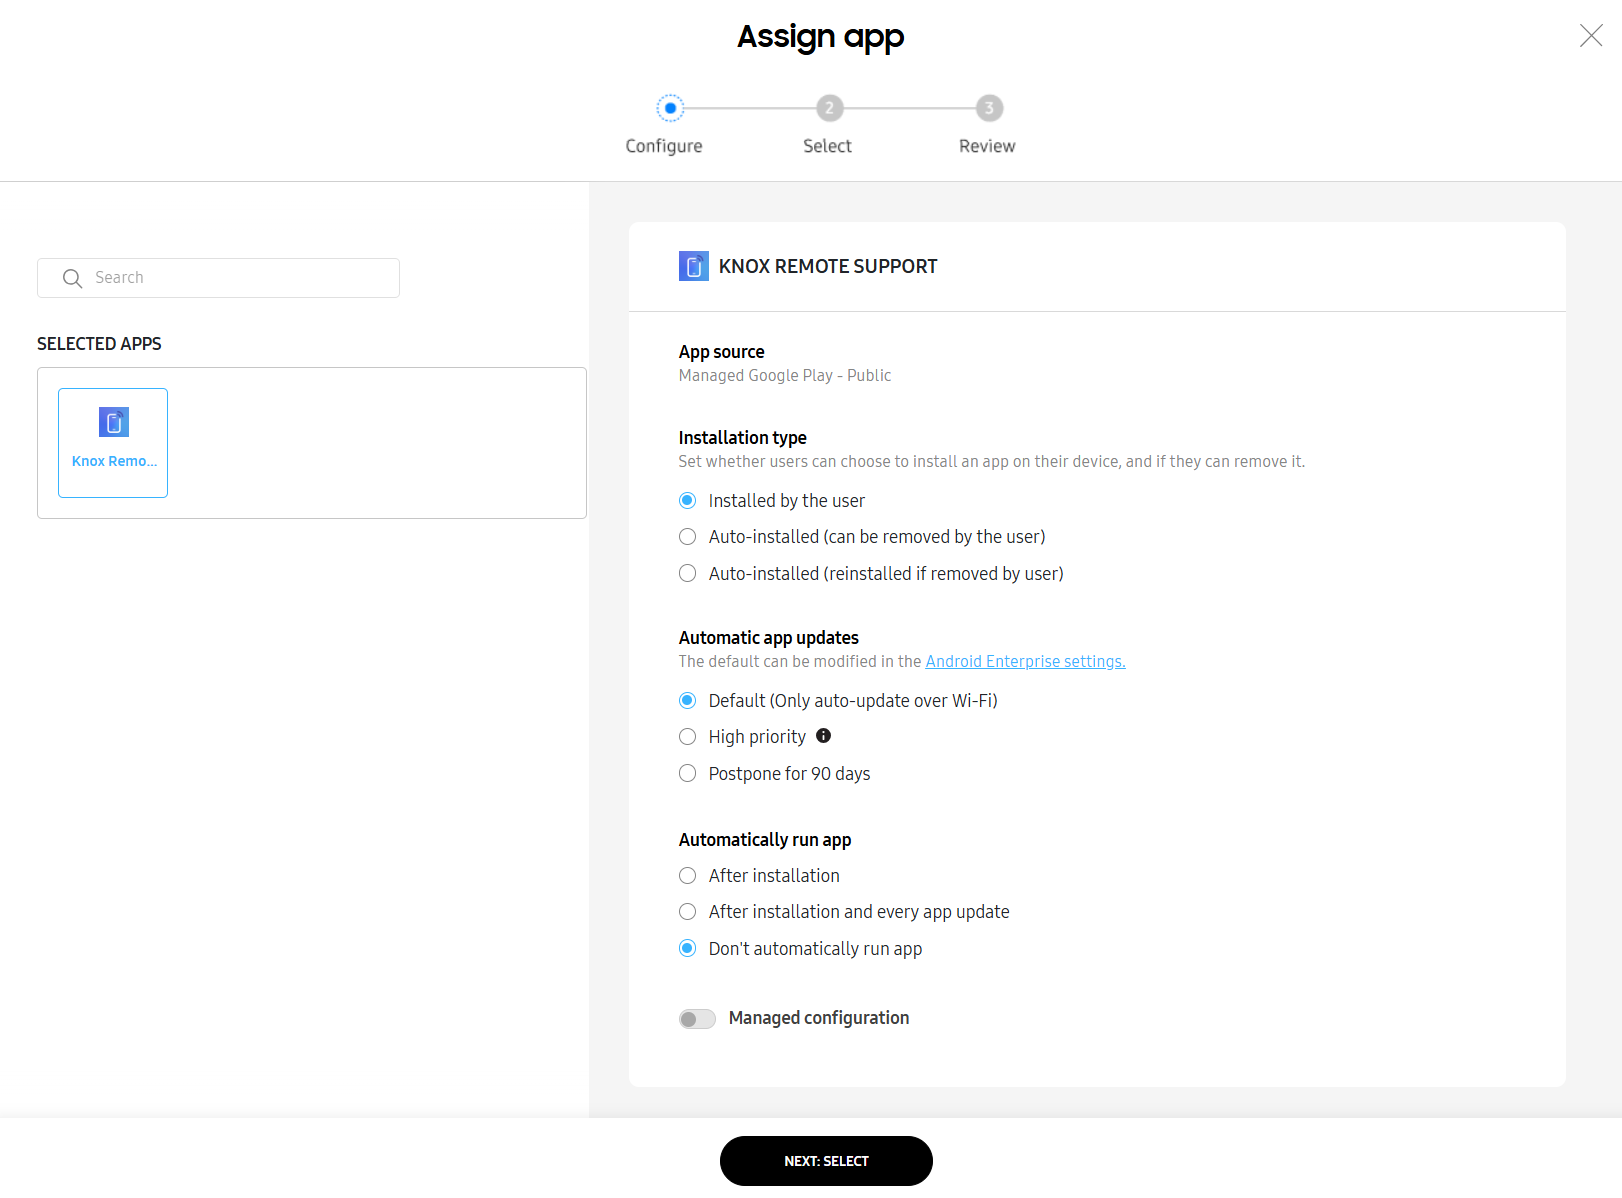The width and height of the screenshot is (1622, 1198).
Task: Click the SELECTED APPS heading
Action: [x=99, y=344]
